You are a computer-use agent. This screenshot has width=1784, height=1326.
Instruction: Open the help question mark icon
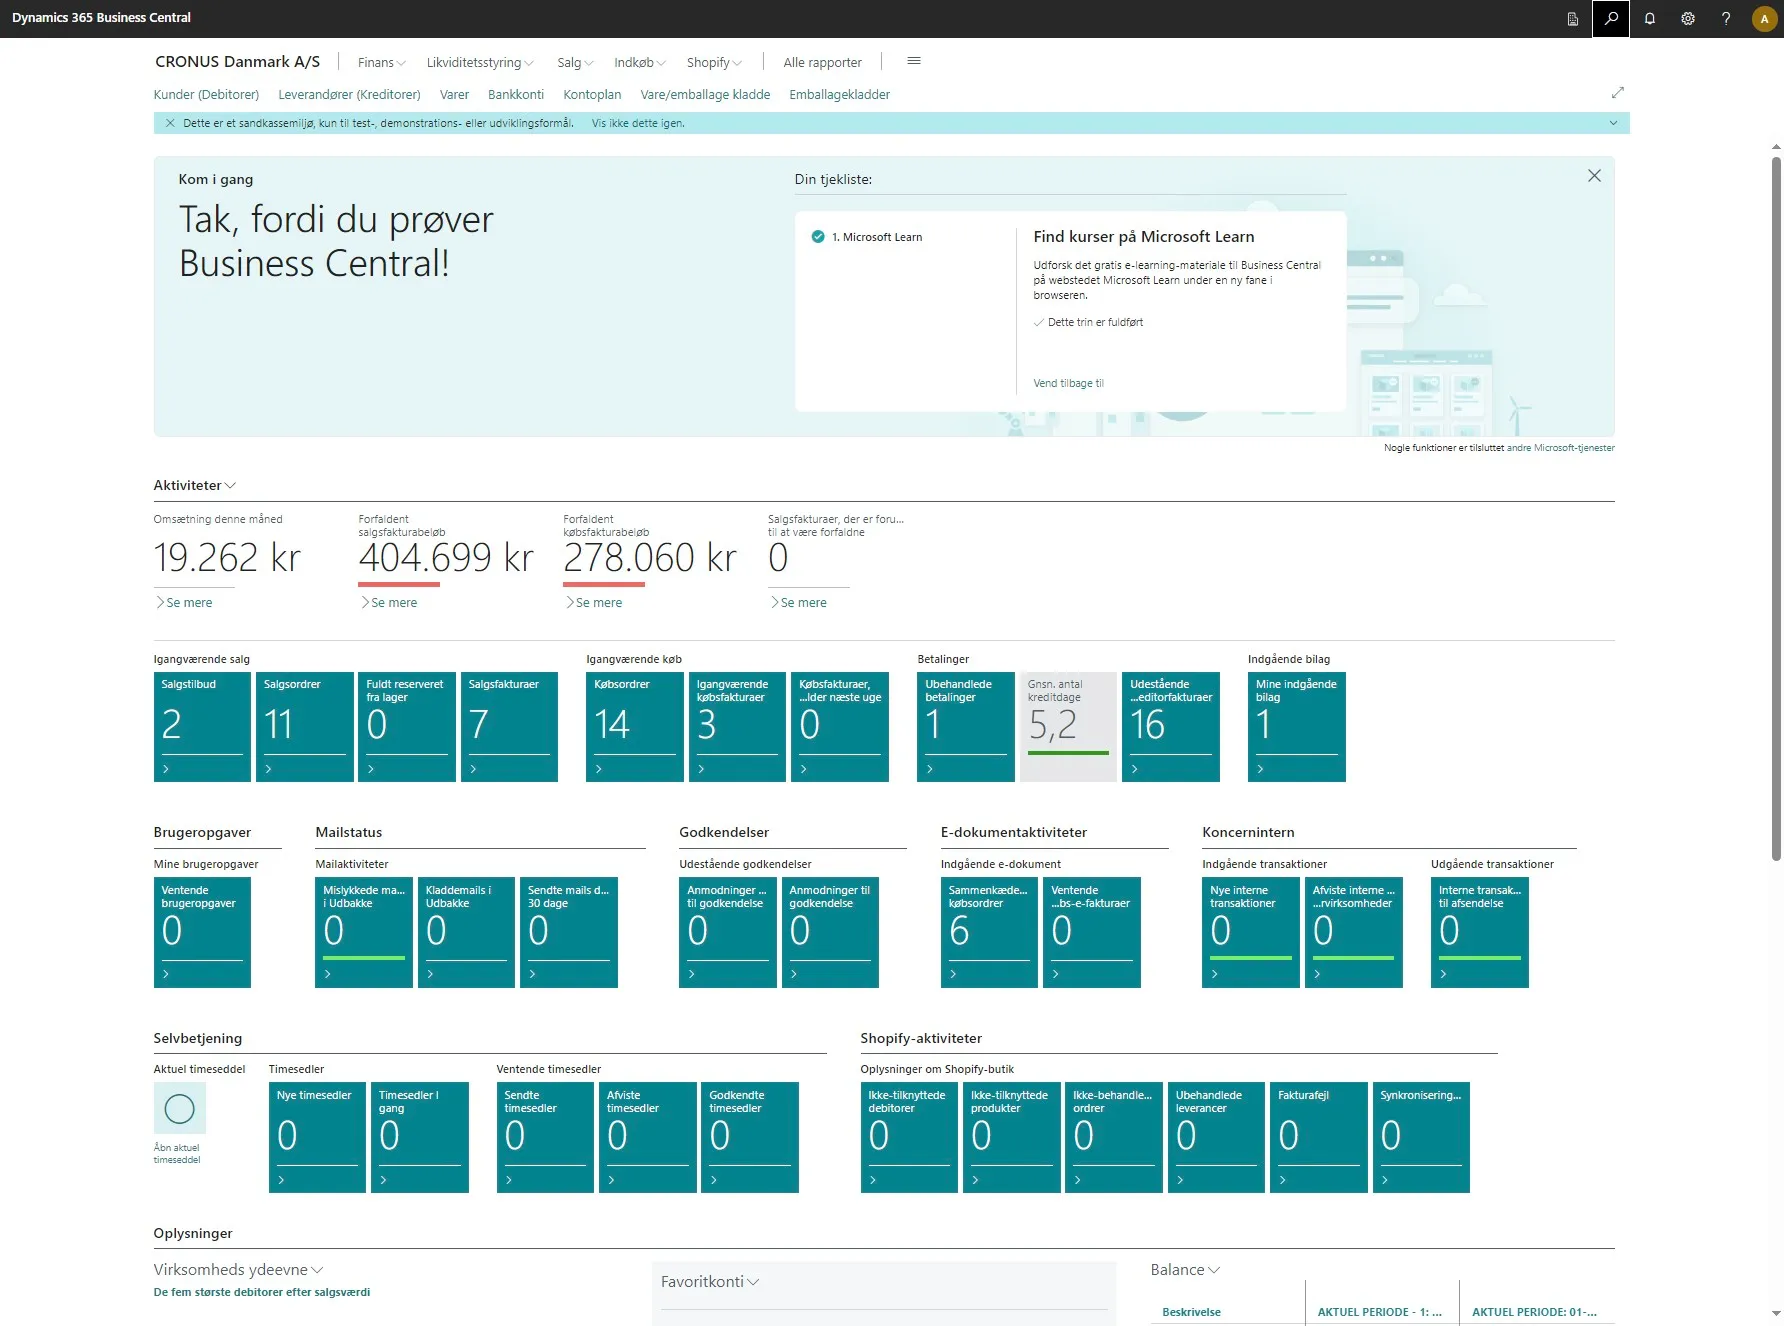[x=1726, y=18]
